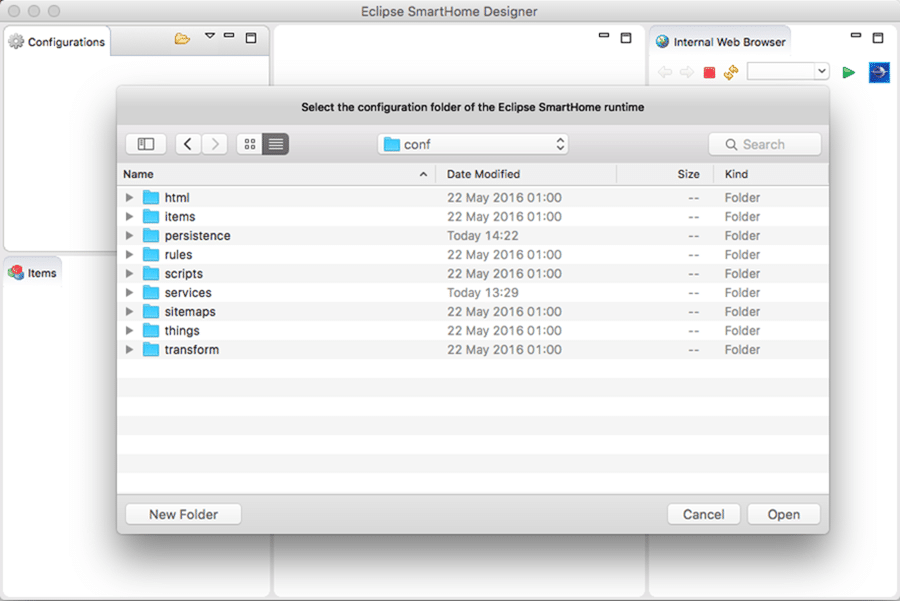Viewport: 900px width, 601px height.
Task: Stop loading page in web browser
Action: [709, 72]
